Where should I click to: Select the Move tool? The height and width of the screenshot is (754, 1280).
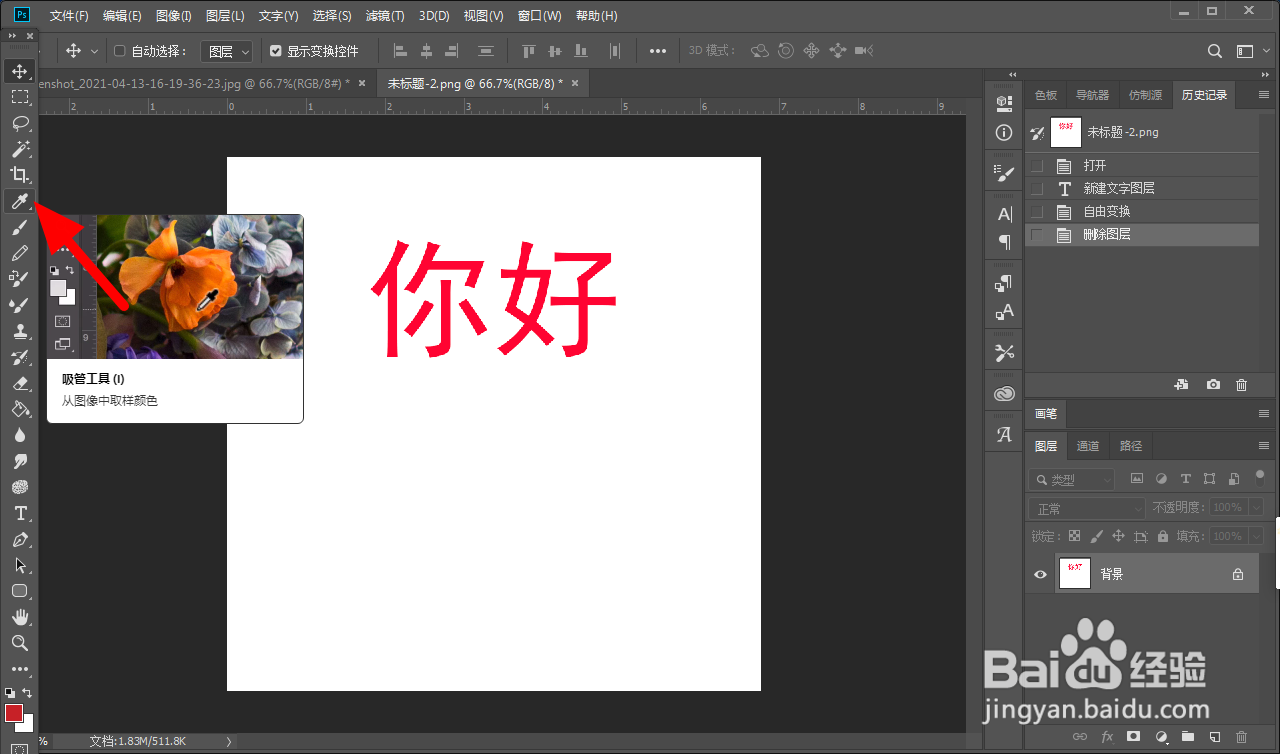coord(20,71)
